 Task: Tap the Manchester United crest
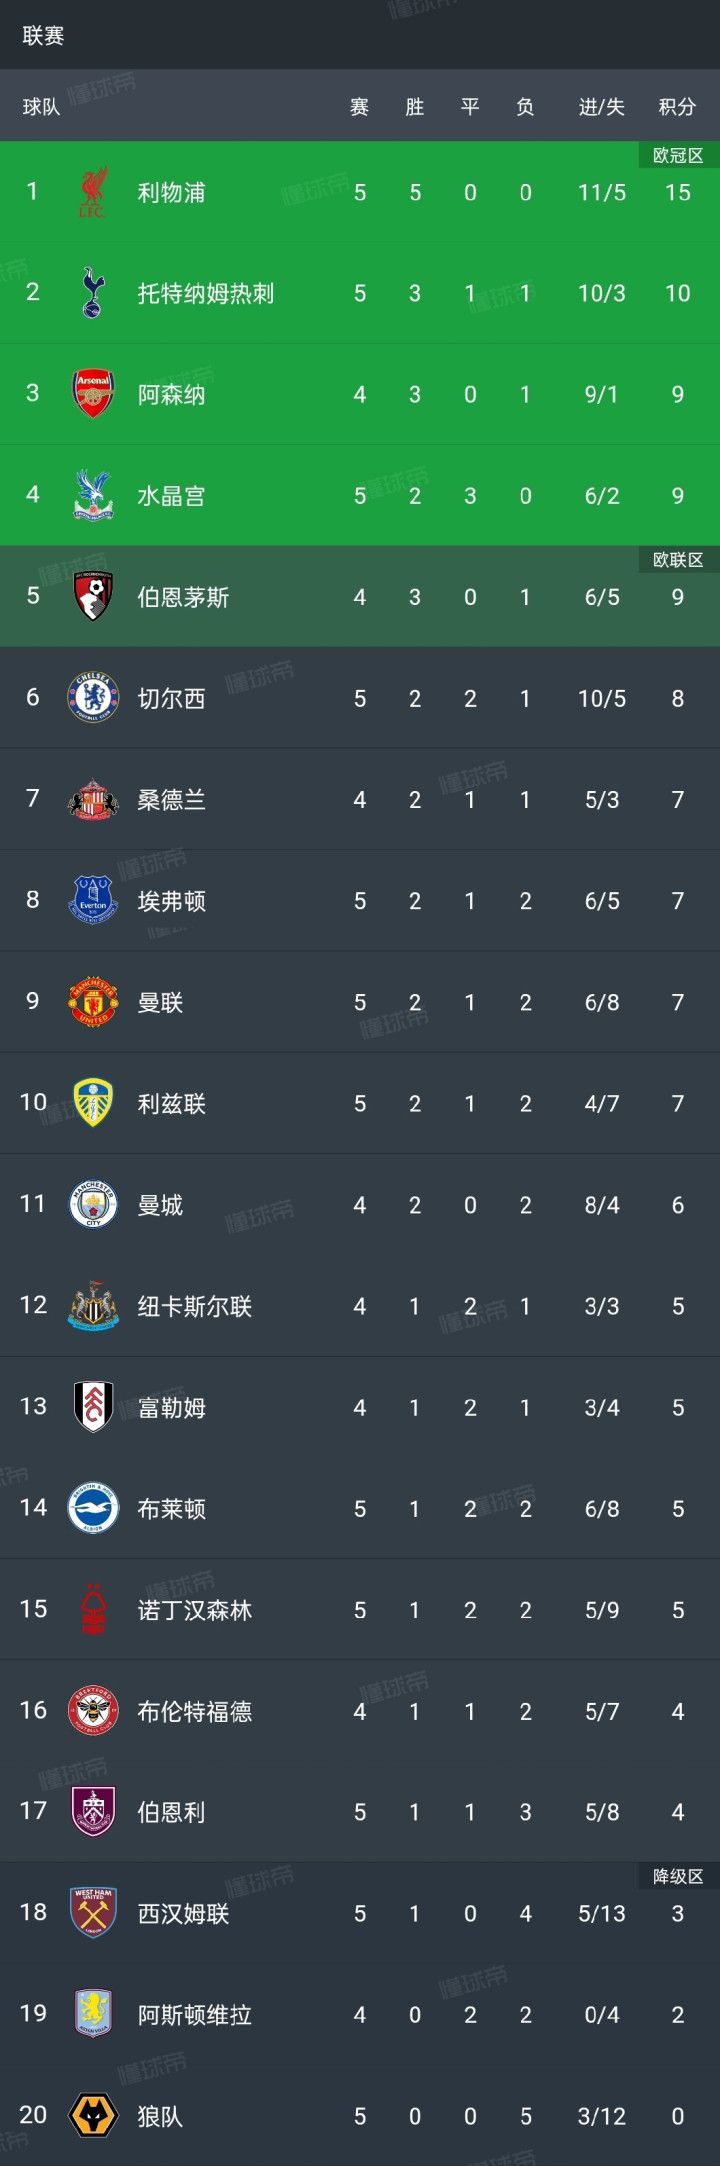click(x=93, y=1002)
